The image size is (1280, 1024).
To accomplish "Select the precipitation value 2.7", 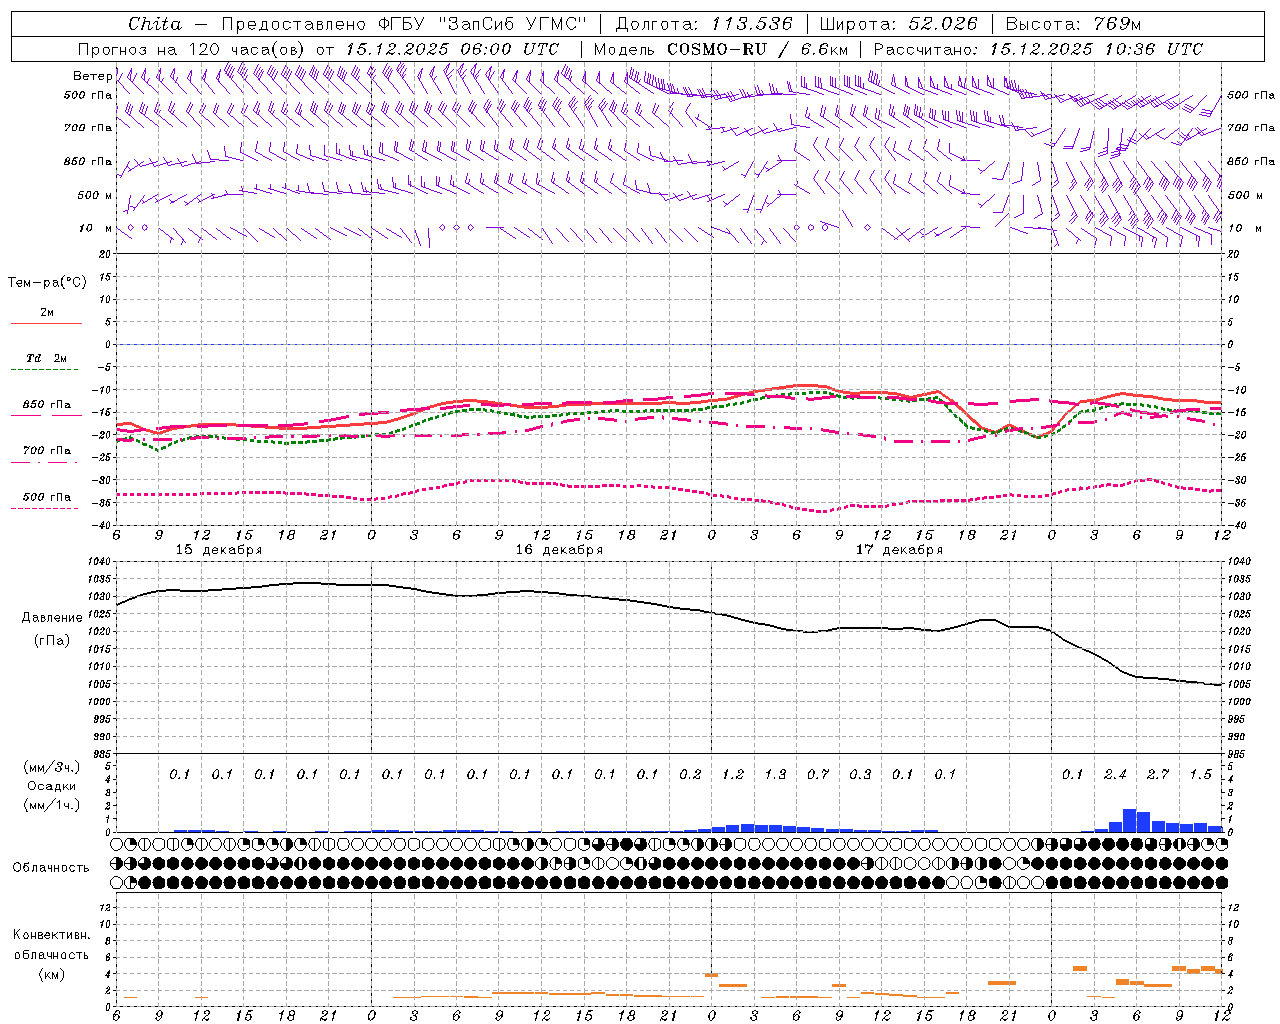I will (1158, 775).
